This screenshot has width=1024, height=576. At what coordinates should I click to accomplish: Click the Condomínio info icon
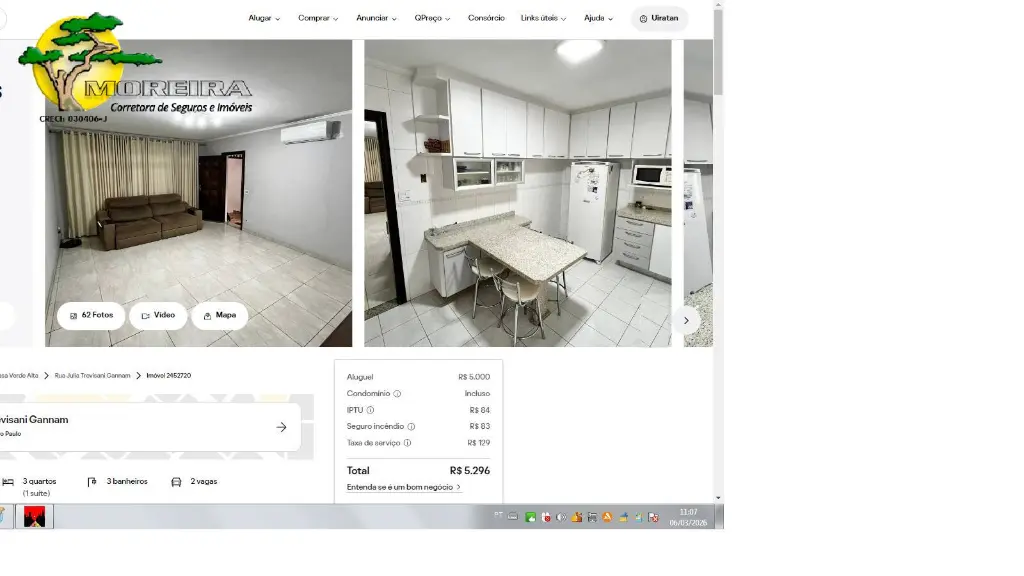click(397, 394)
